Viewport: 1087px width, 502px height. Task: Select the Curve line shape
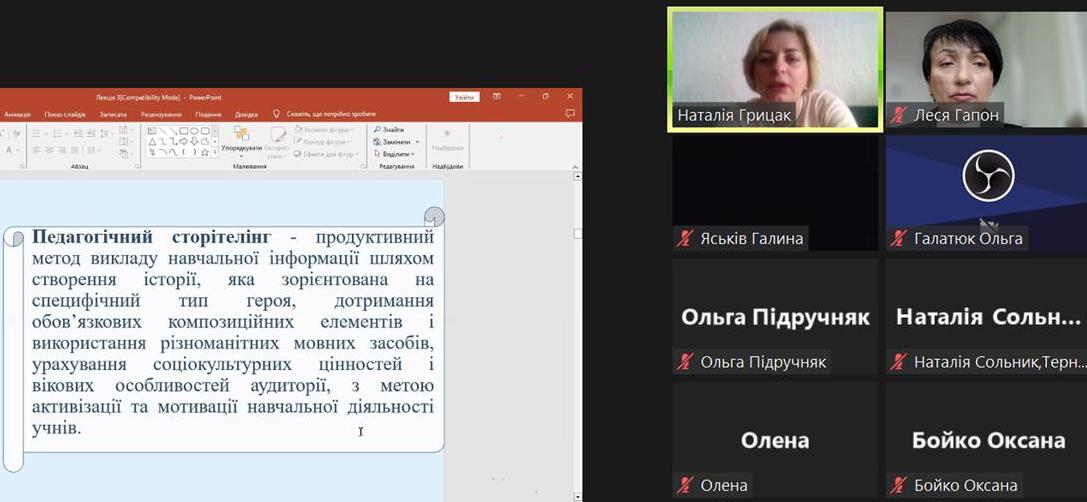[173, 152]
